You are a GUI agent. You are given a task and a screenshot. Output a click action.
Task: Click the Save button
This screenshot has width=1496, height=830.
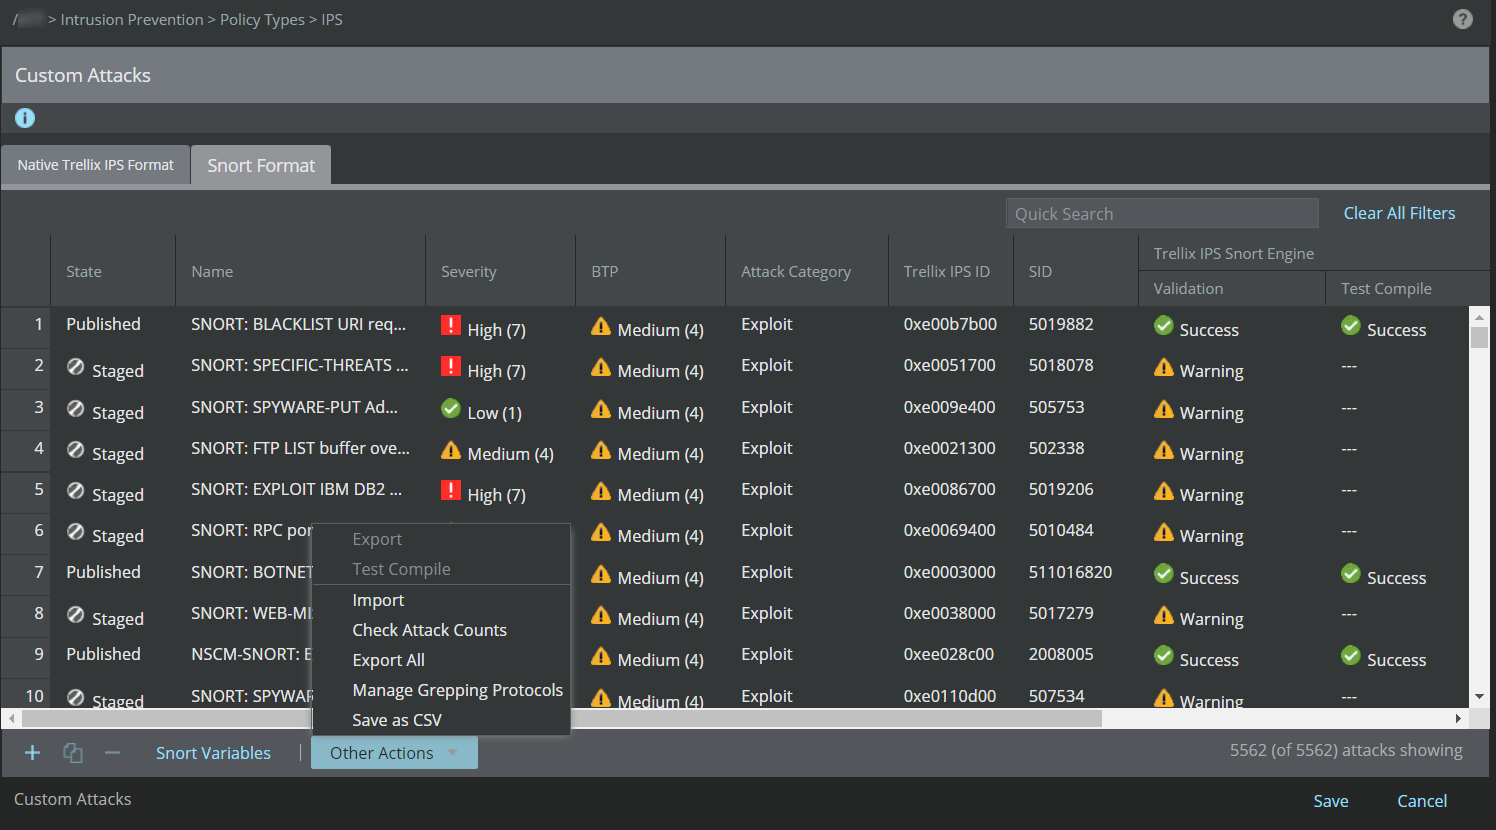click(1331, 801)
